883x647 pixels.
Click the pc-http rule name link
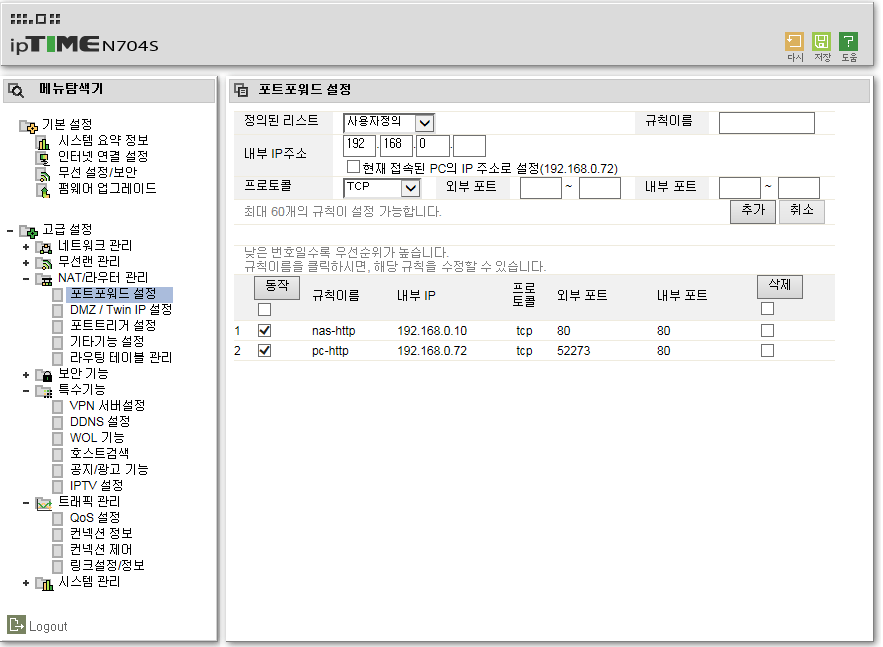click(330, 351)
